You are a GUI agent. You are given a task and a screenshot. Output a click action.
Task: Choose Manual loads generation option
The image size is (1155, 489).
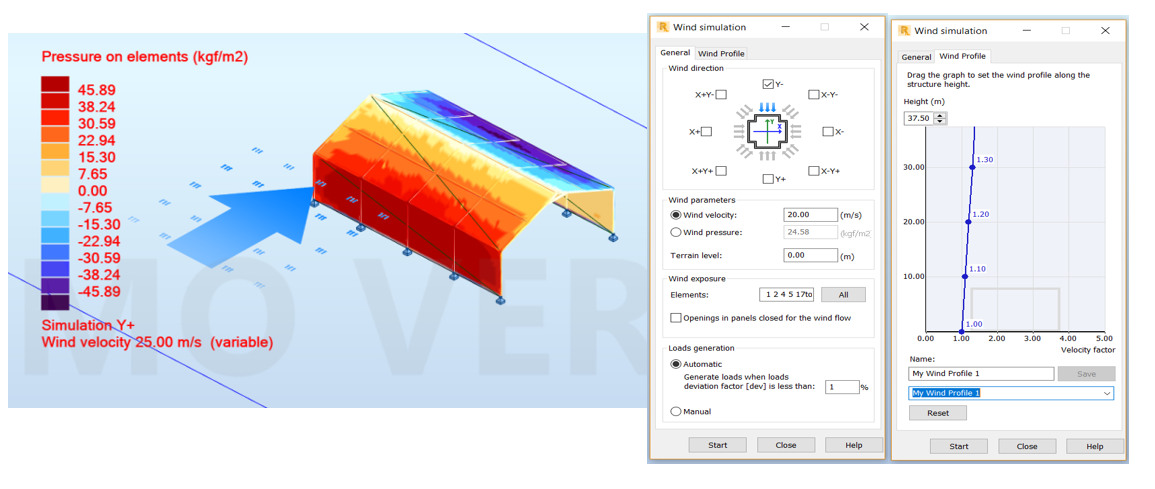[x=676, y=412]
